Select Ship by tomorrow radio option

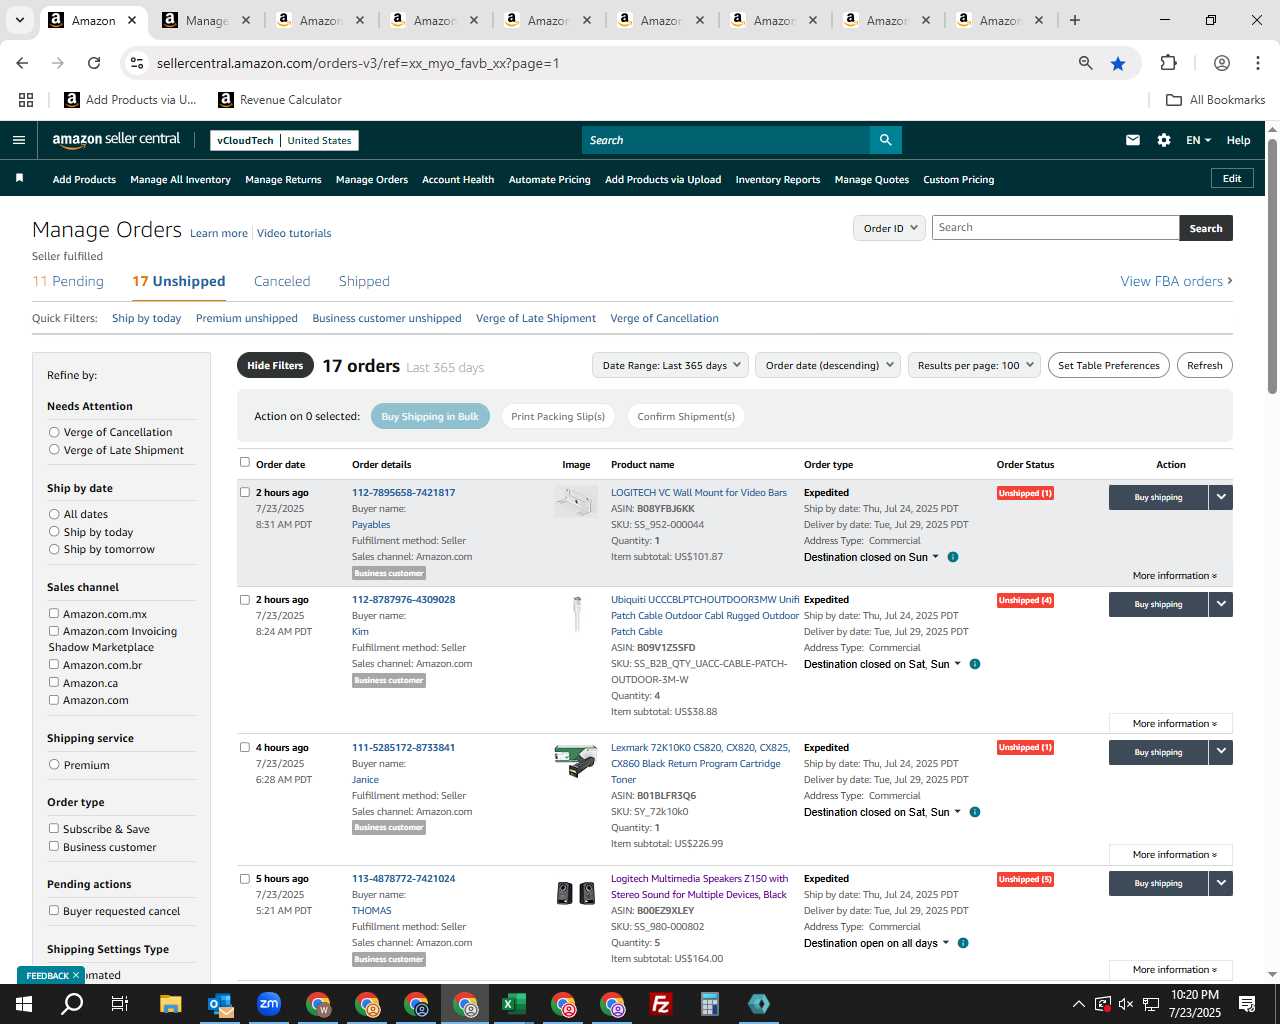[x=54, y=549]
